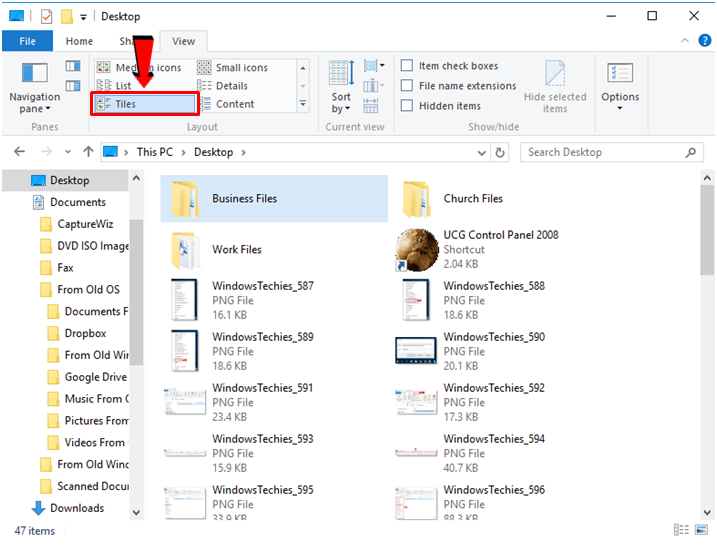This screenshot has height=548, width=717.
Task: Toggle the Details pane icon
Action: pos(73,86)
